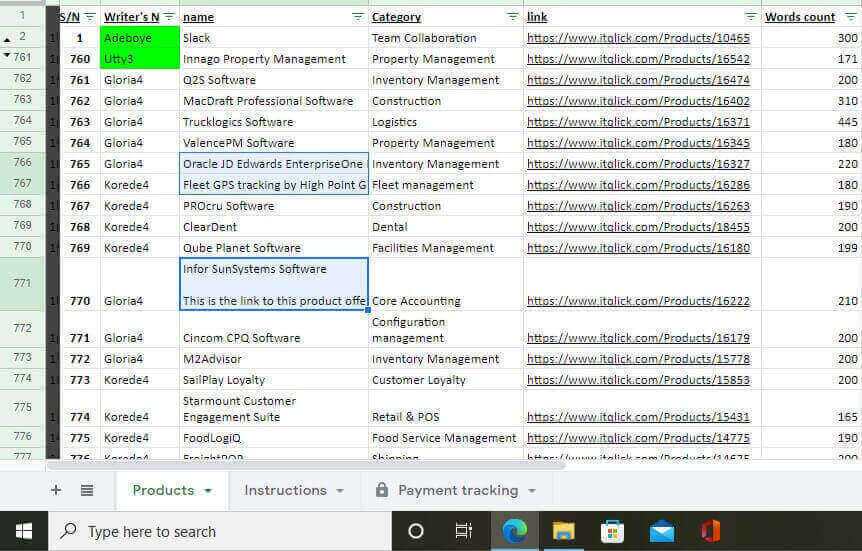Select the green Utty3 cell
Screen dimensions: 862x551
(140, 58)
